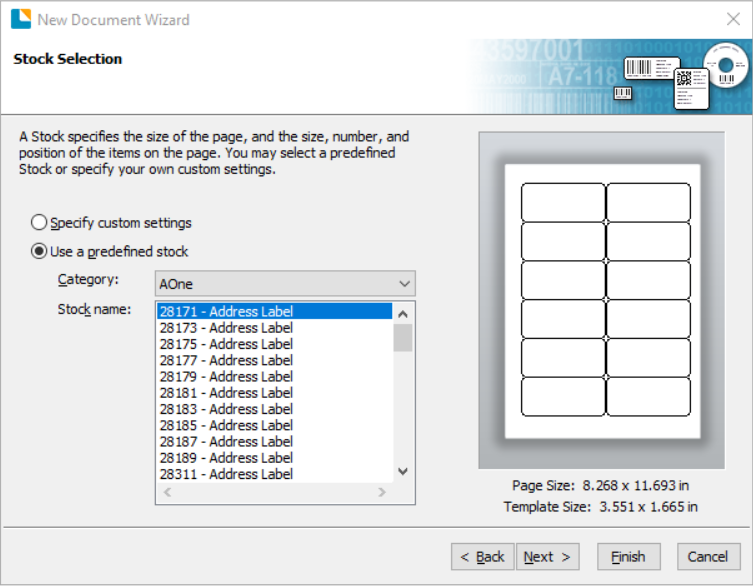Open the Category dropdown showing AOne
753x586 pixels.
point(285,284)
